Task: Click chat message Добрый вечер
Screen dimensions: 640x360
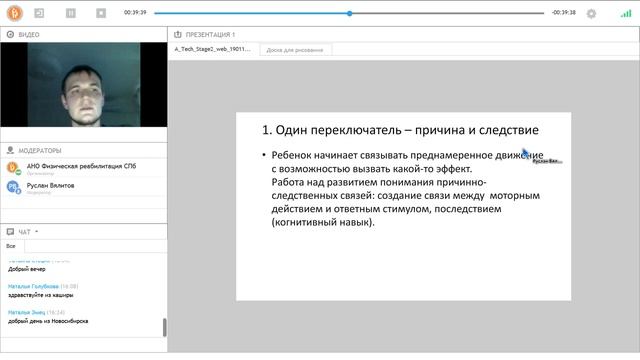Action: (x=27, y=269)
